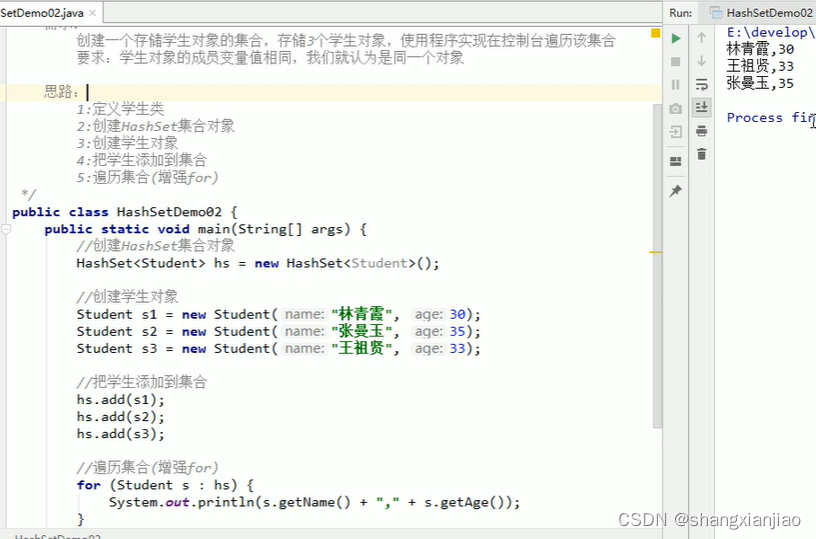816x539 pixels.
Task: Clear all console output with trash icon
Action: pos(702,154)
